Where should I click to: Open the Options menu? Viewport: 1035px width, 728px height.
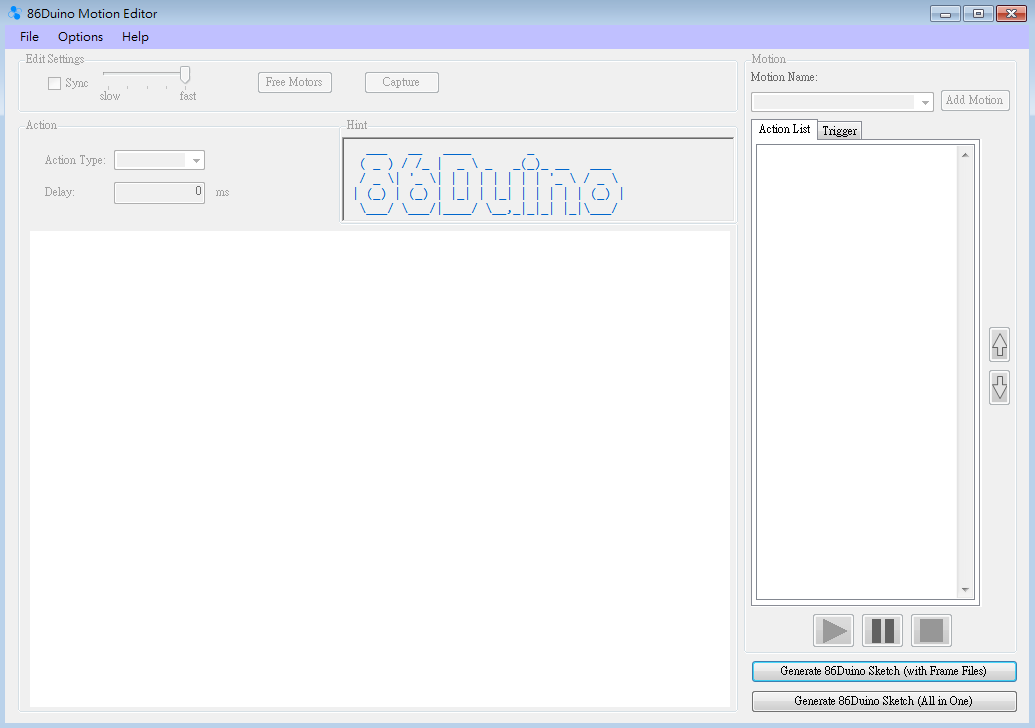click(81, 37)
